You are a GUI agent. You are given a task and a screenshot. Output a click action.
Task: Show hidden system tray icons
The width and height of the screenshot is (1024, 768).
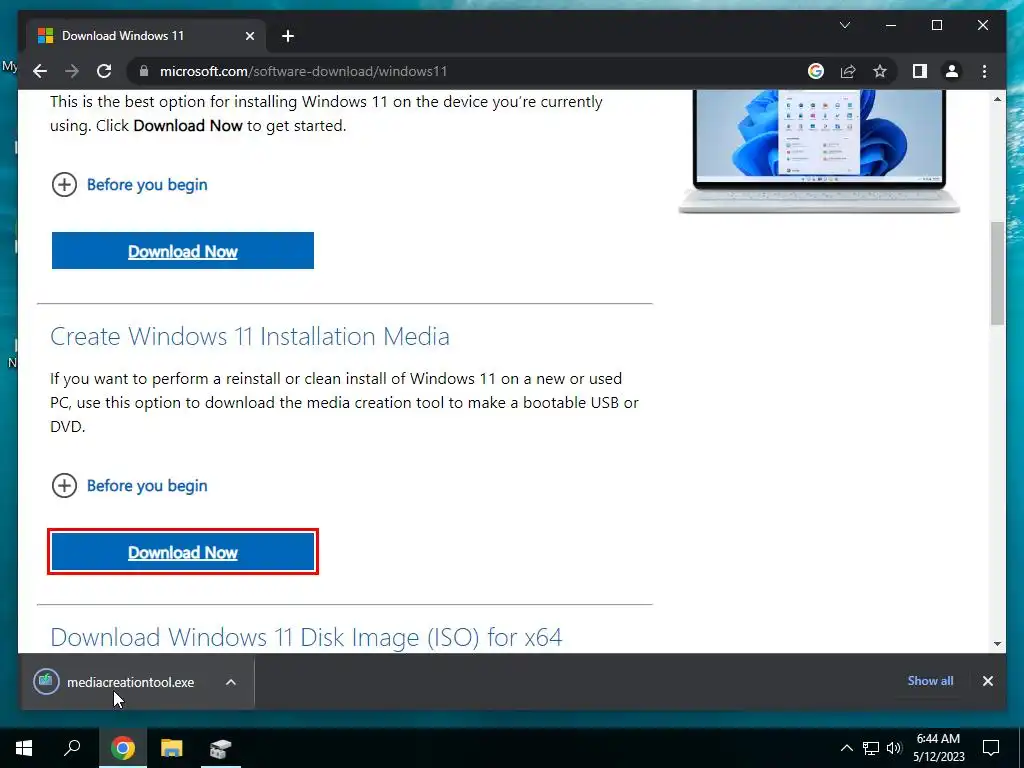[x=846, y=748]
